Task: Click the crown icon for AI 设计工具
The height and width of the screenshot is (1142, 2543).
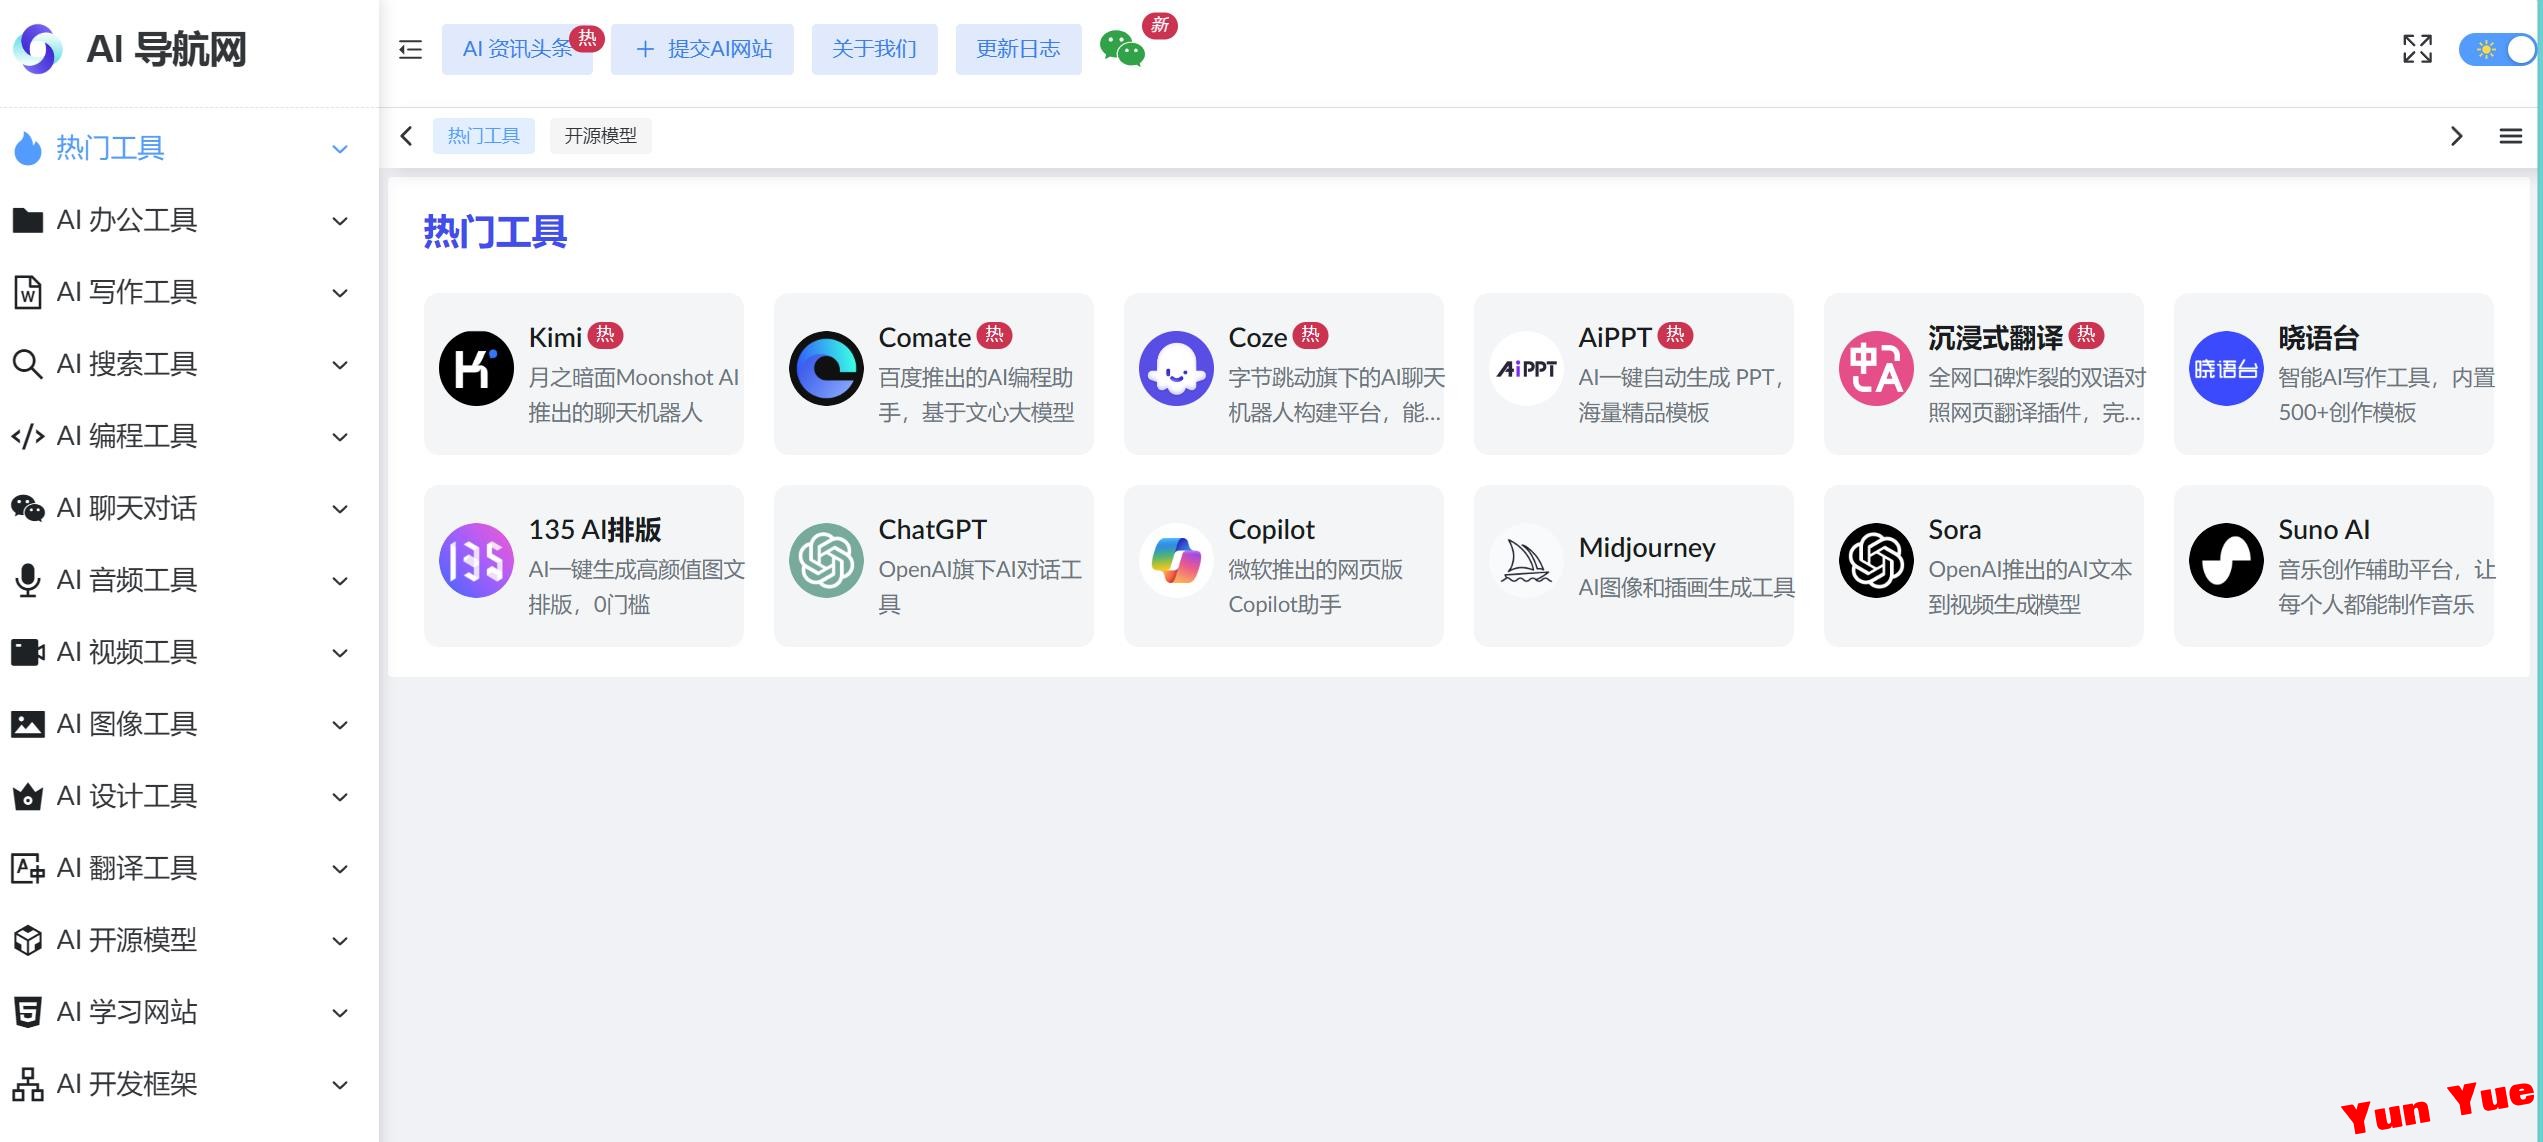Action: click(28, 796)
